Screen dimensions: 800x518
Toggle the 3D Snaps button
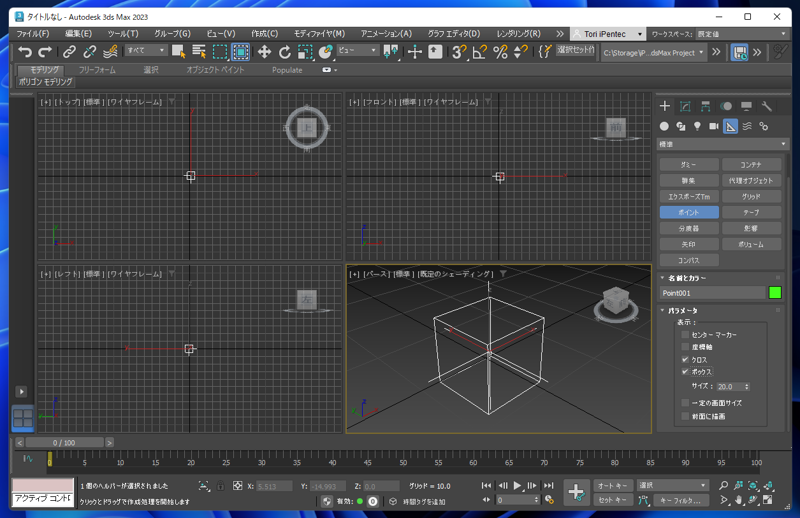pos(459,52)
